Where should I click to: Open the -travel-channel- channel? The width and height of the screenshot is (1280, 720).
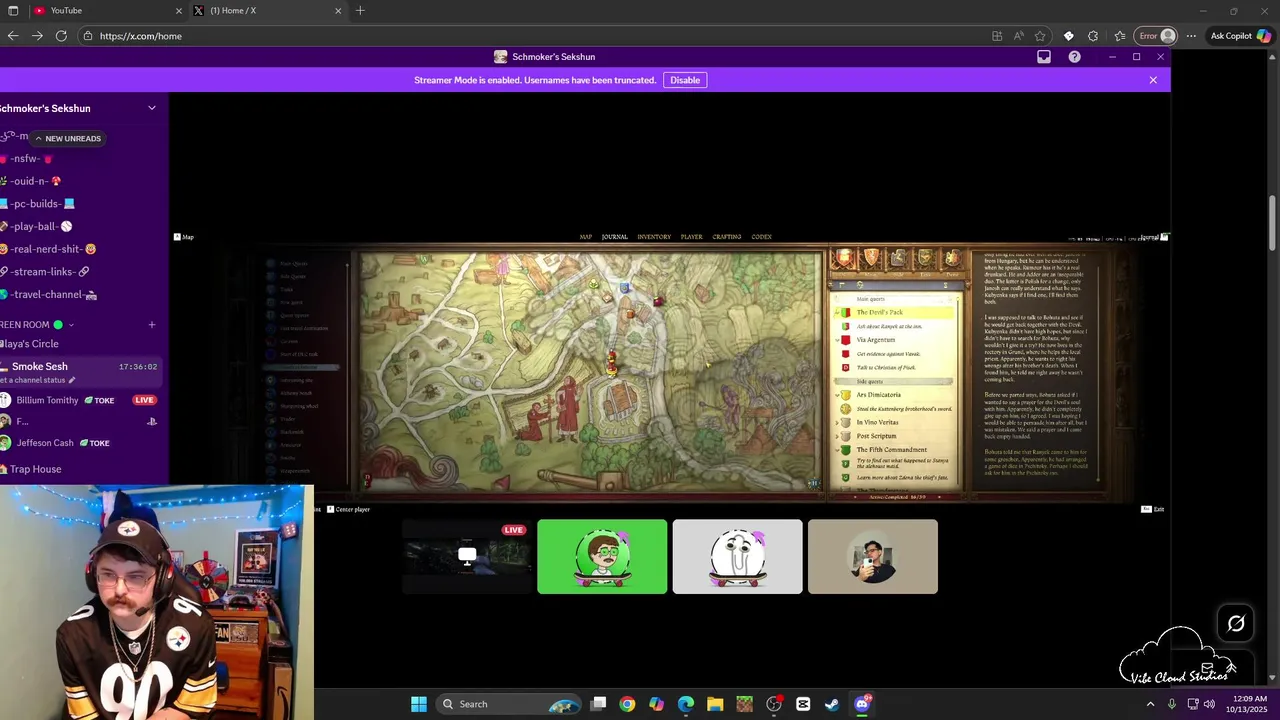point(49,295)
